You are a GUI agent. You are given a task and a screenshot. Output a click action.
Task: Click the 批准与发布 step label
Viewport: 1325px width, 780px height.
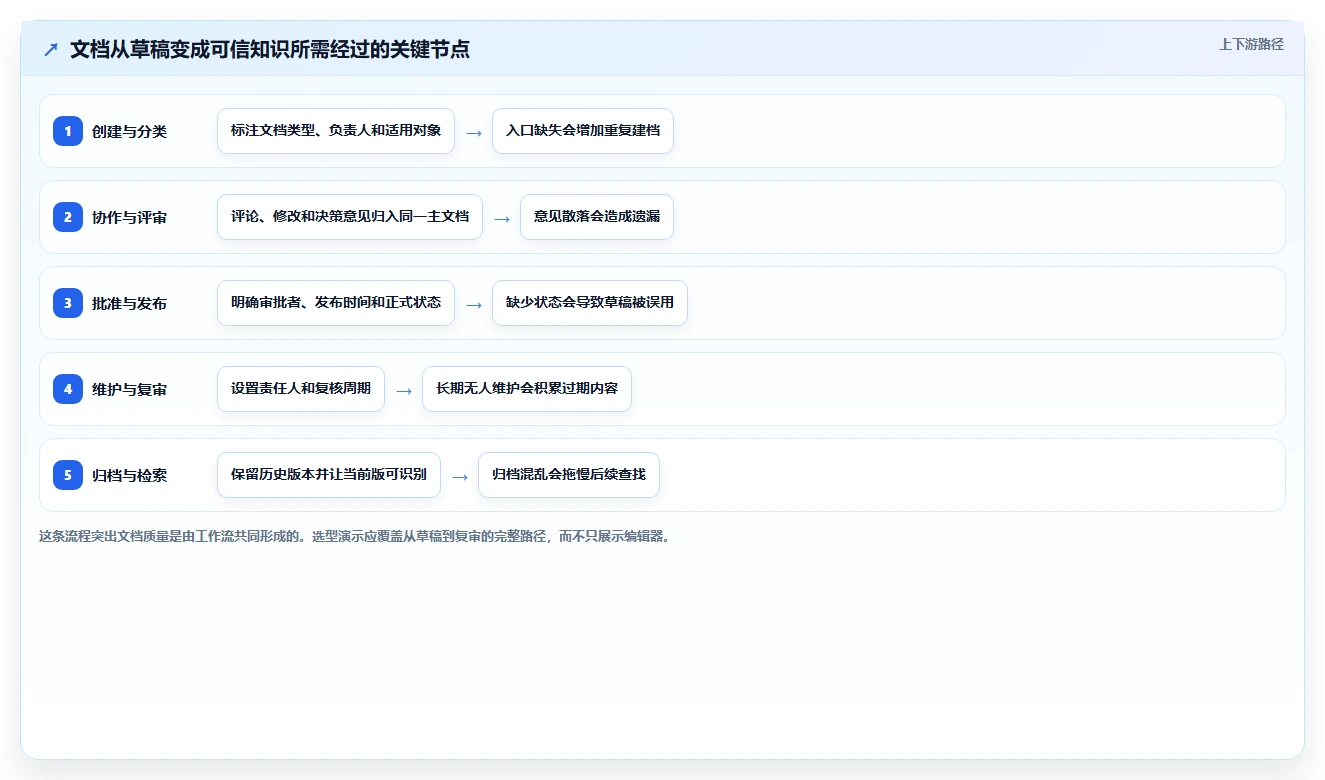pyautogui.click(x=129, y=303)
